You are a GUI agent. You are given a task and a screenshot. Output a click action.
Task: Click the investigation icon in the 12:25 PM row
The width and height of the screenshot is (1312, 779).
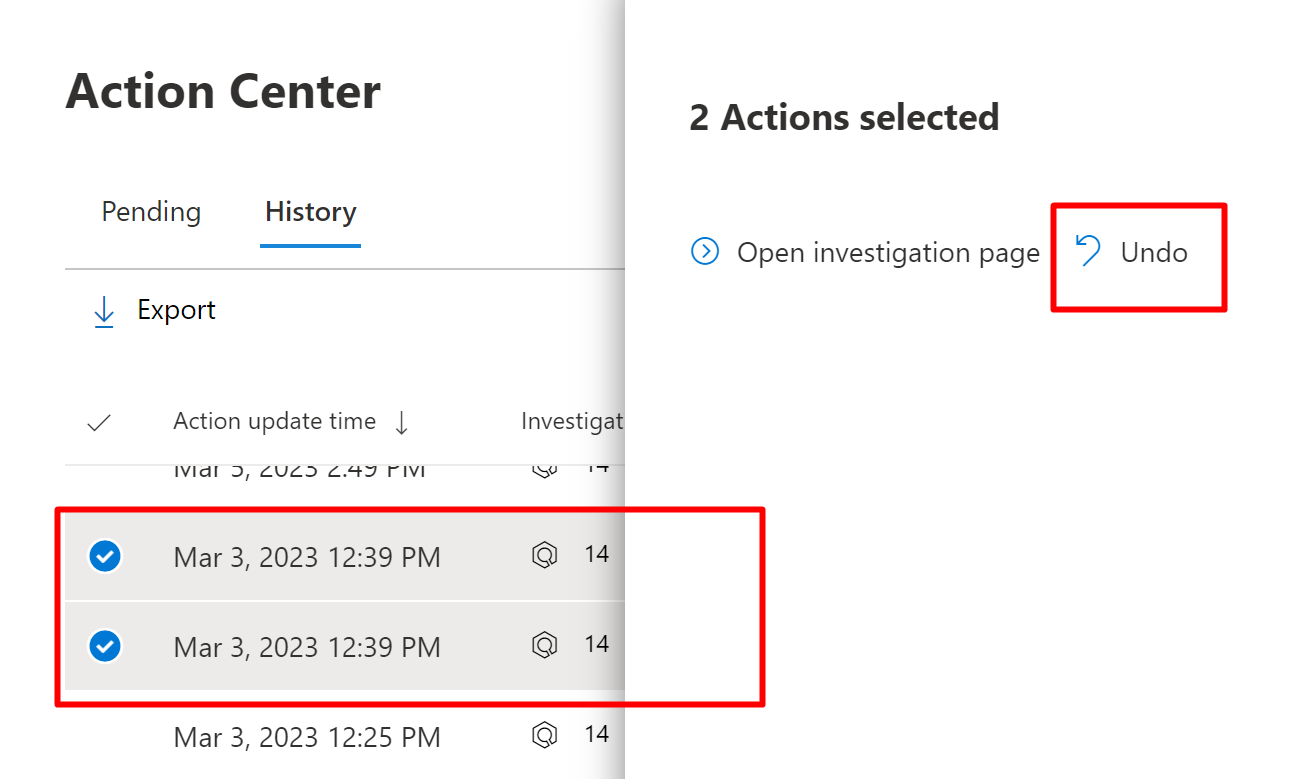coord(543,735)
